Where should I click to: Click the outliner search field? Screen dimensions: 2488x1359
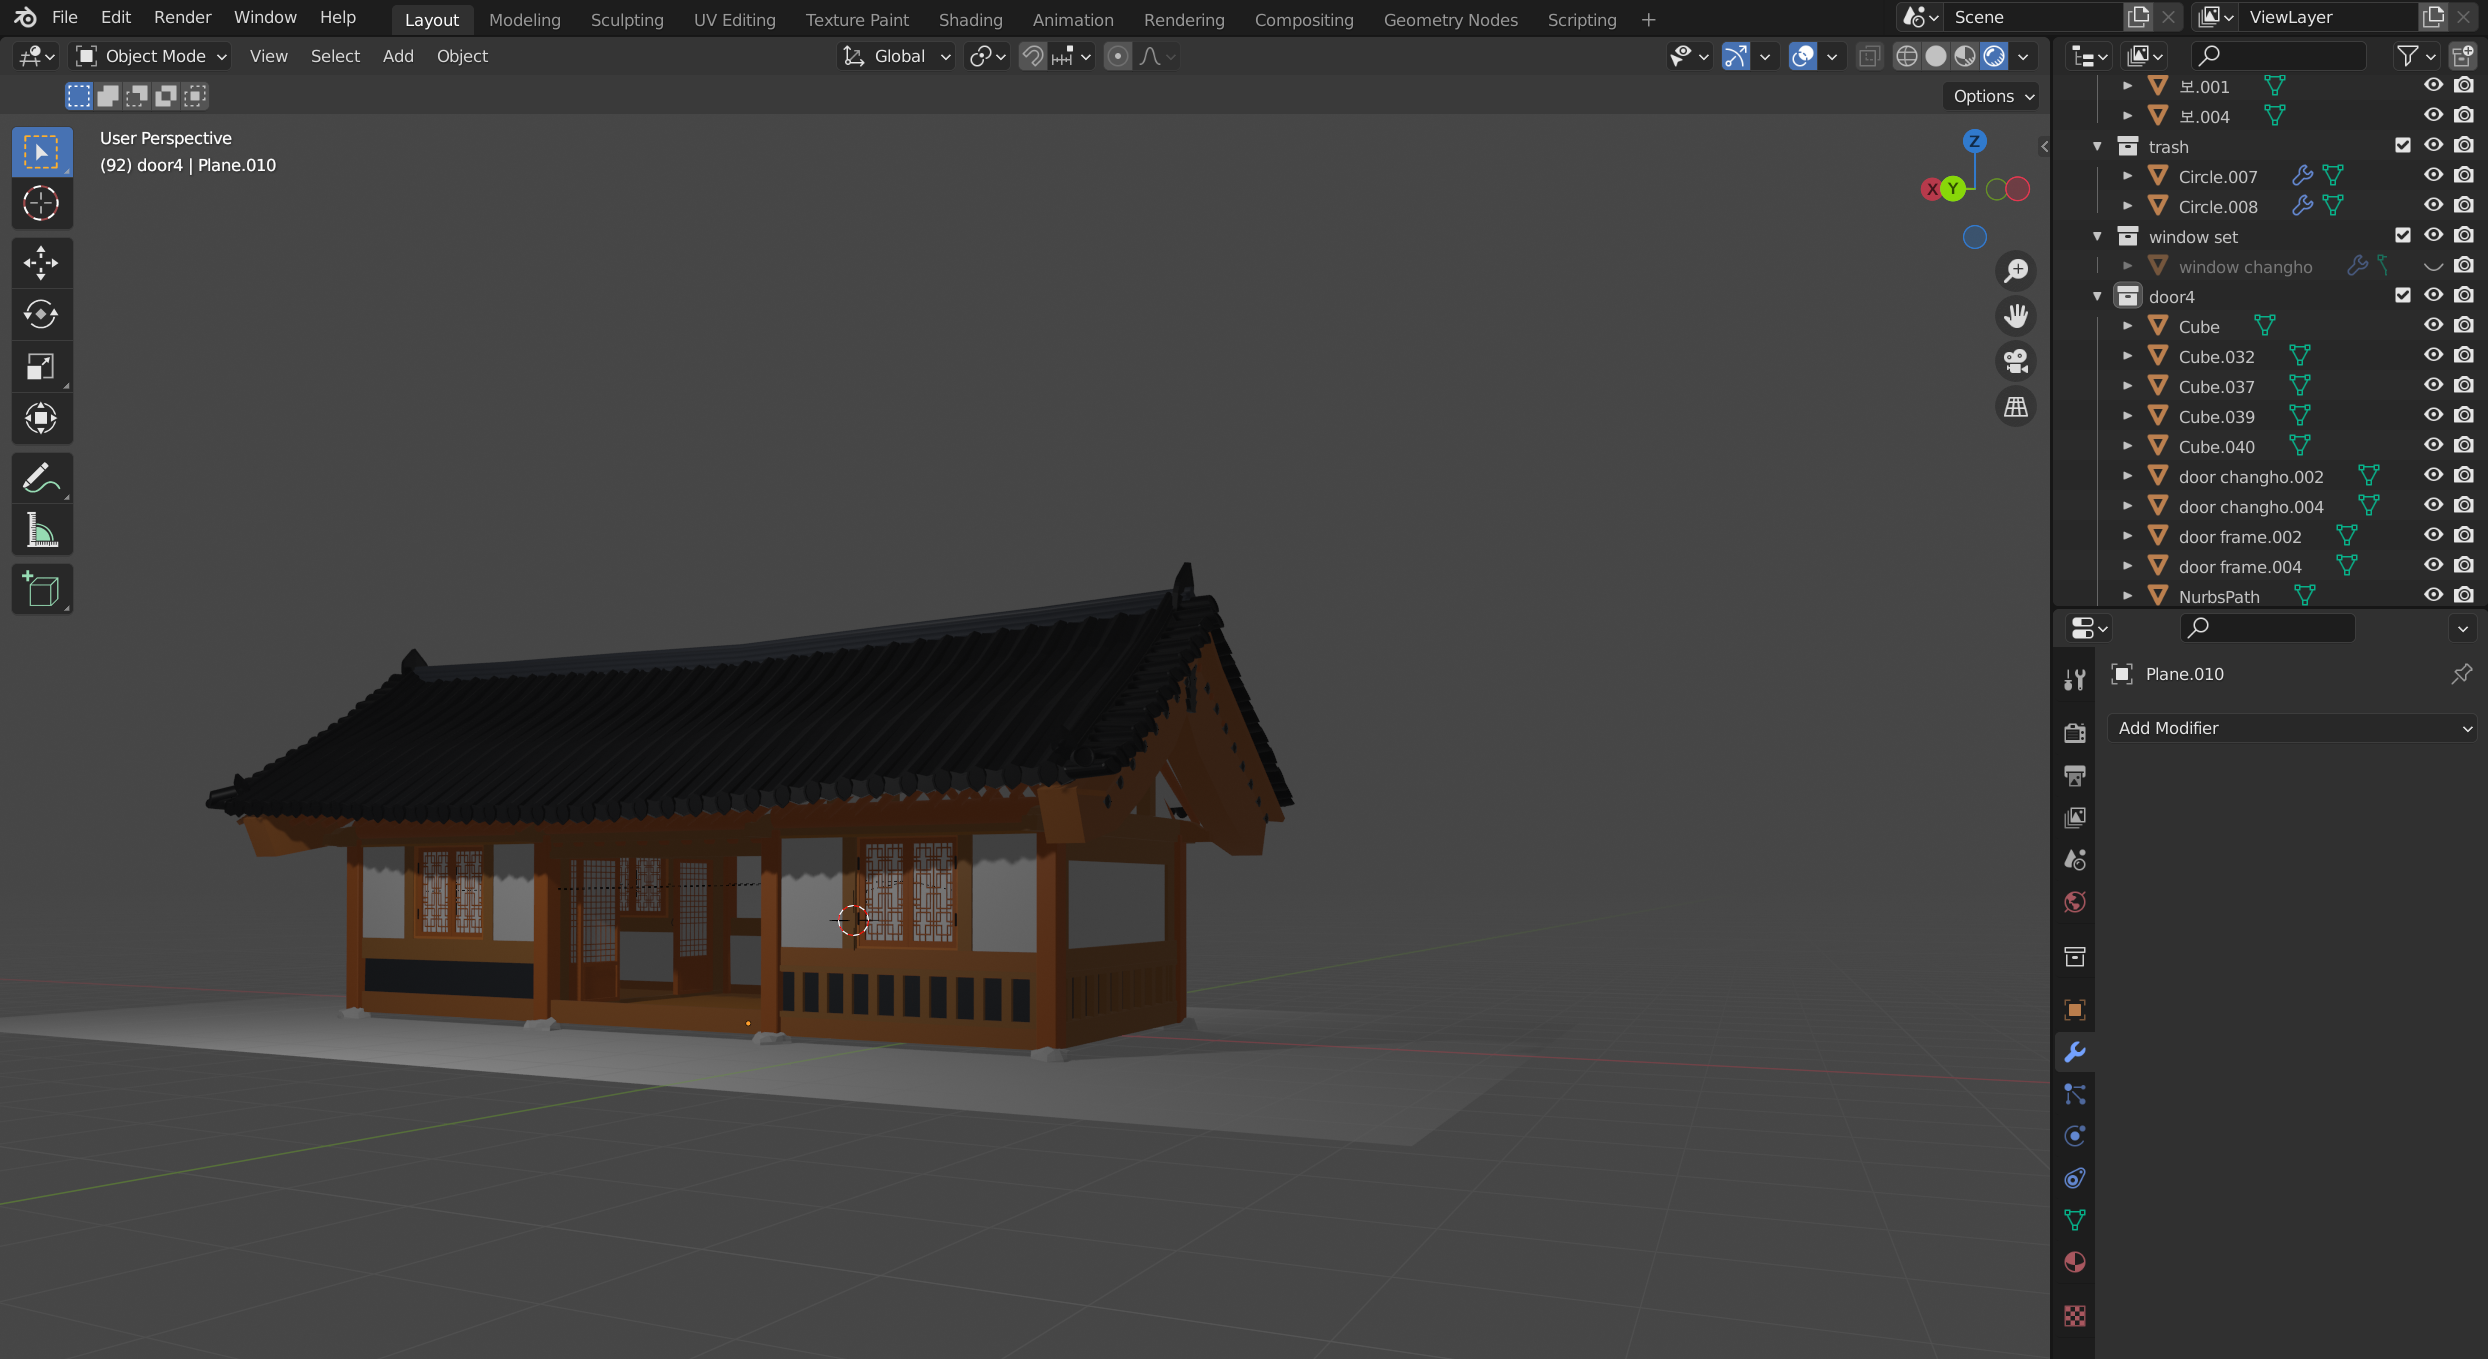2280,56
